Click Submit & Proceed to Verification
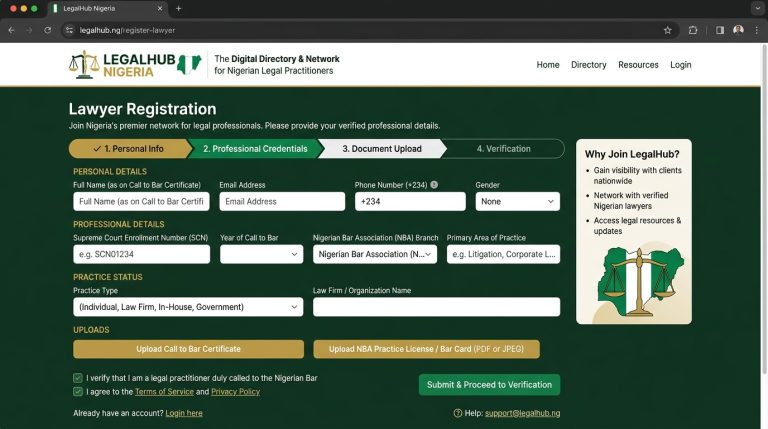Screen dimensions: 768x429 (x=489, y=384)
